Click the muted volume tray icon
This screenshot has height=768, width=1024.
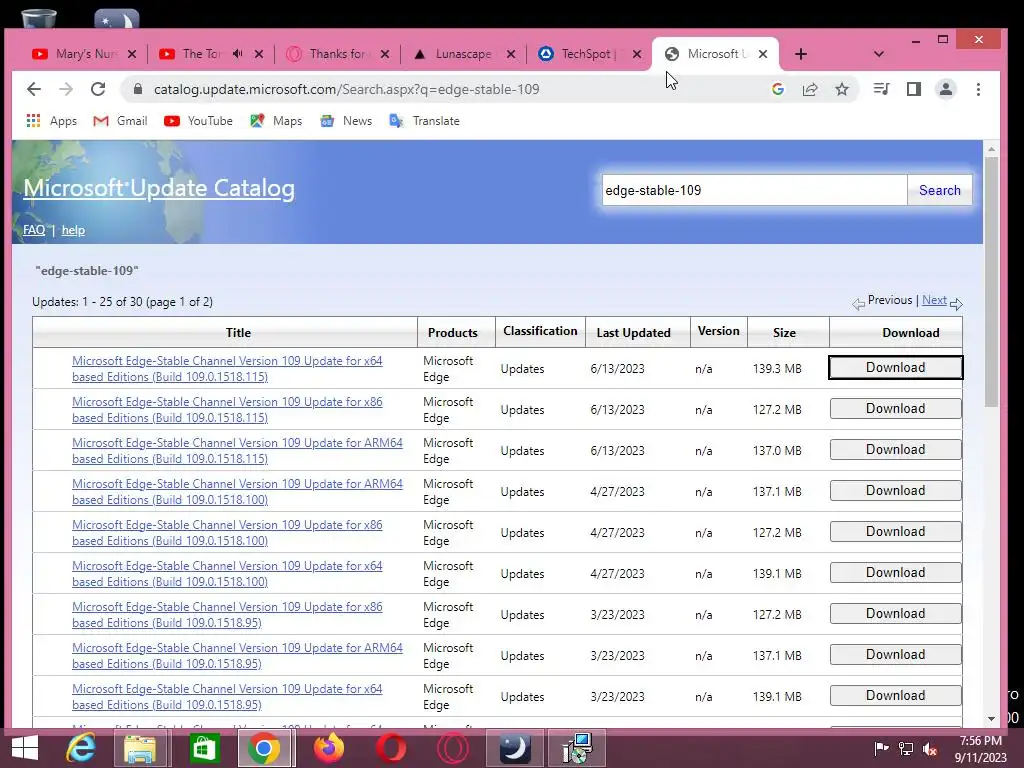pos(930,749)
